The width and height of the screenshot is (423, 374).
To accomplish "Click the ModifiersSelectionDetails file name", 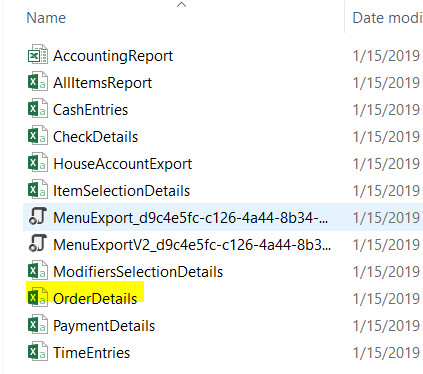I will click(138, 272).
